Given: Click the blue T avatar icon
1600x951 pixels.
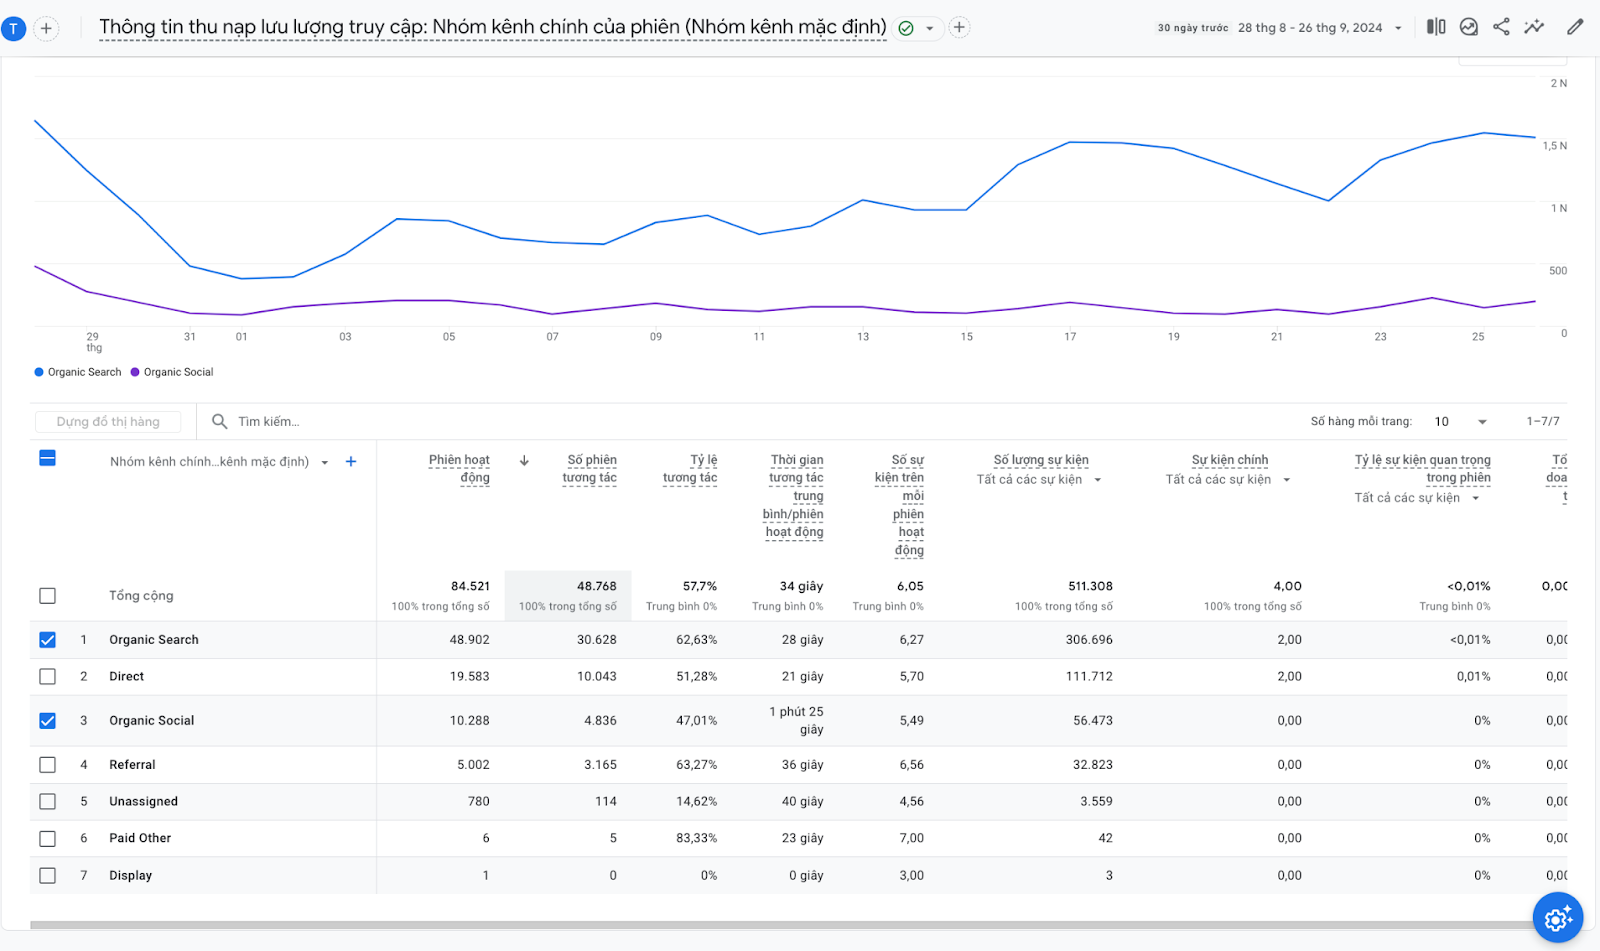Looking at the screenshot, I should (x=13, y=29).
